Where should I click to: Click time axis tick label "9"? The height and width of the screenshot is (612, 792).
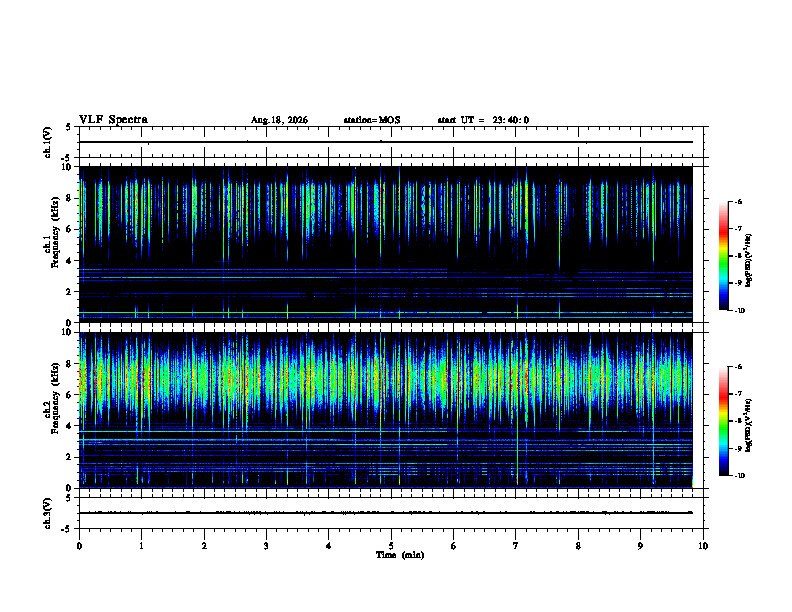(x=640, y=546)
